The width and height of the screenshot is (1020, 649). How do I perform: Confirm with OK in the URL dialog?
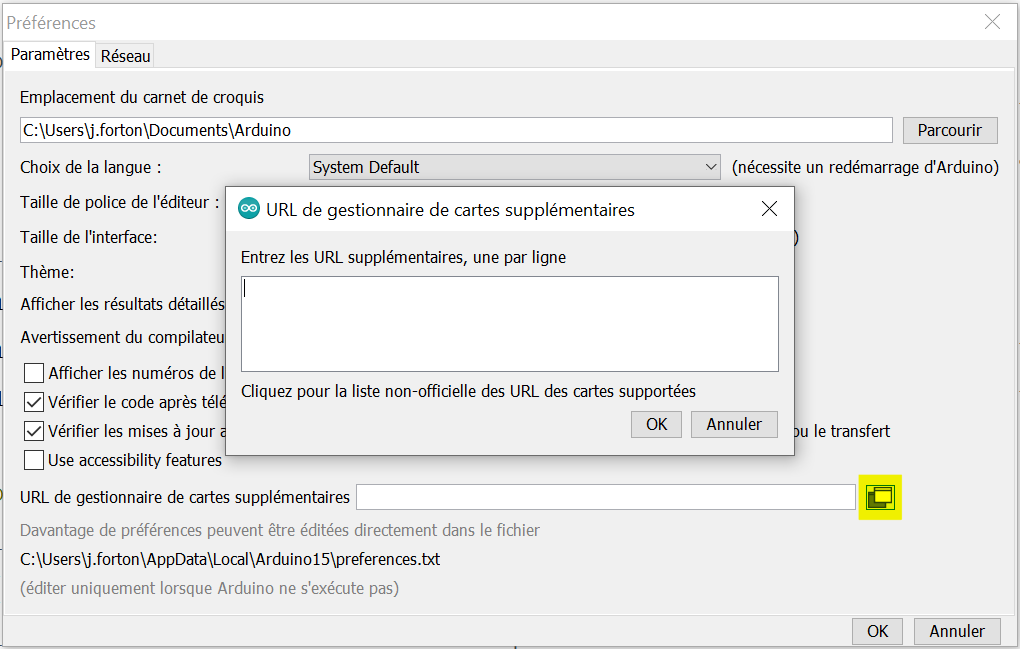point(656,424)
